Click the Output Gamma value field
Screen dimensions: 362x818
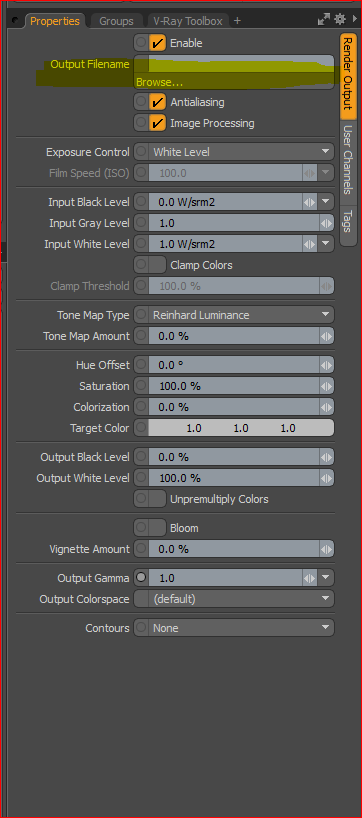[225, 578]
